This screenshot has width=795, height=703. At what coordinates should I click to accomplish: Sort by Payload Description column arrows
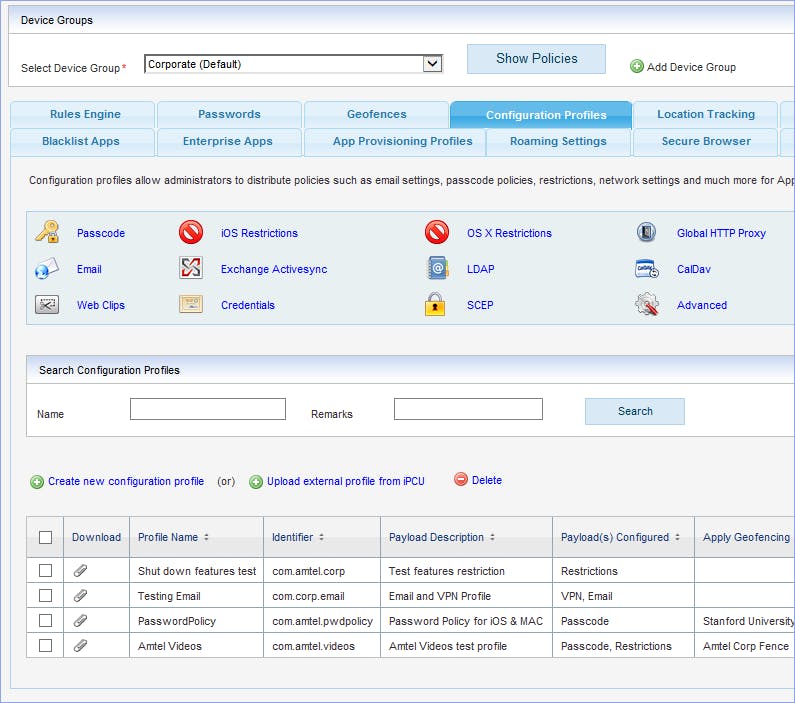pyautogui.click(x=491, y=538)
